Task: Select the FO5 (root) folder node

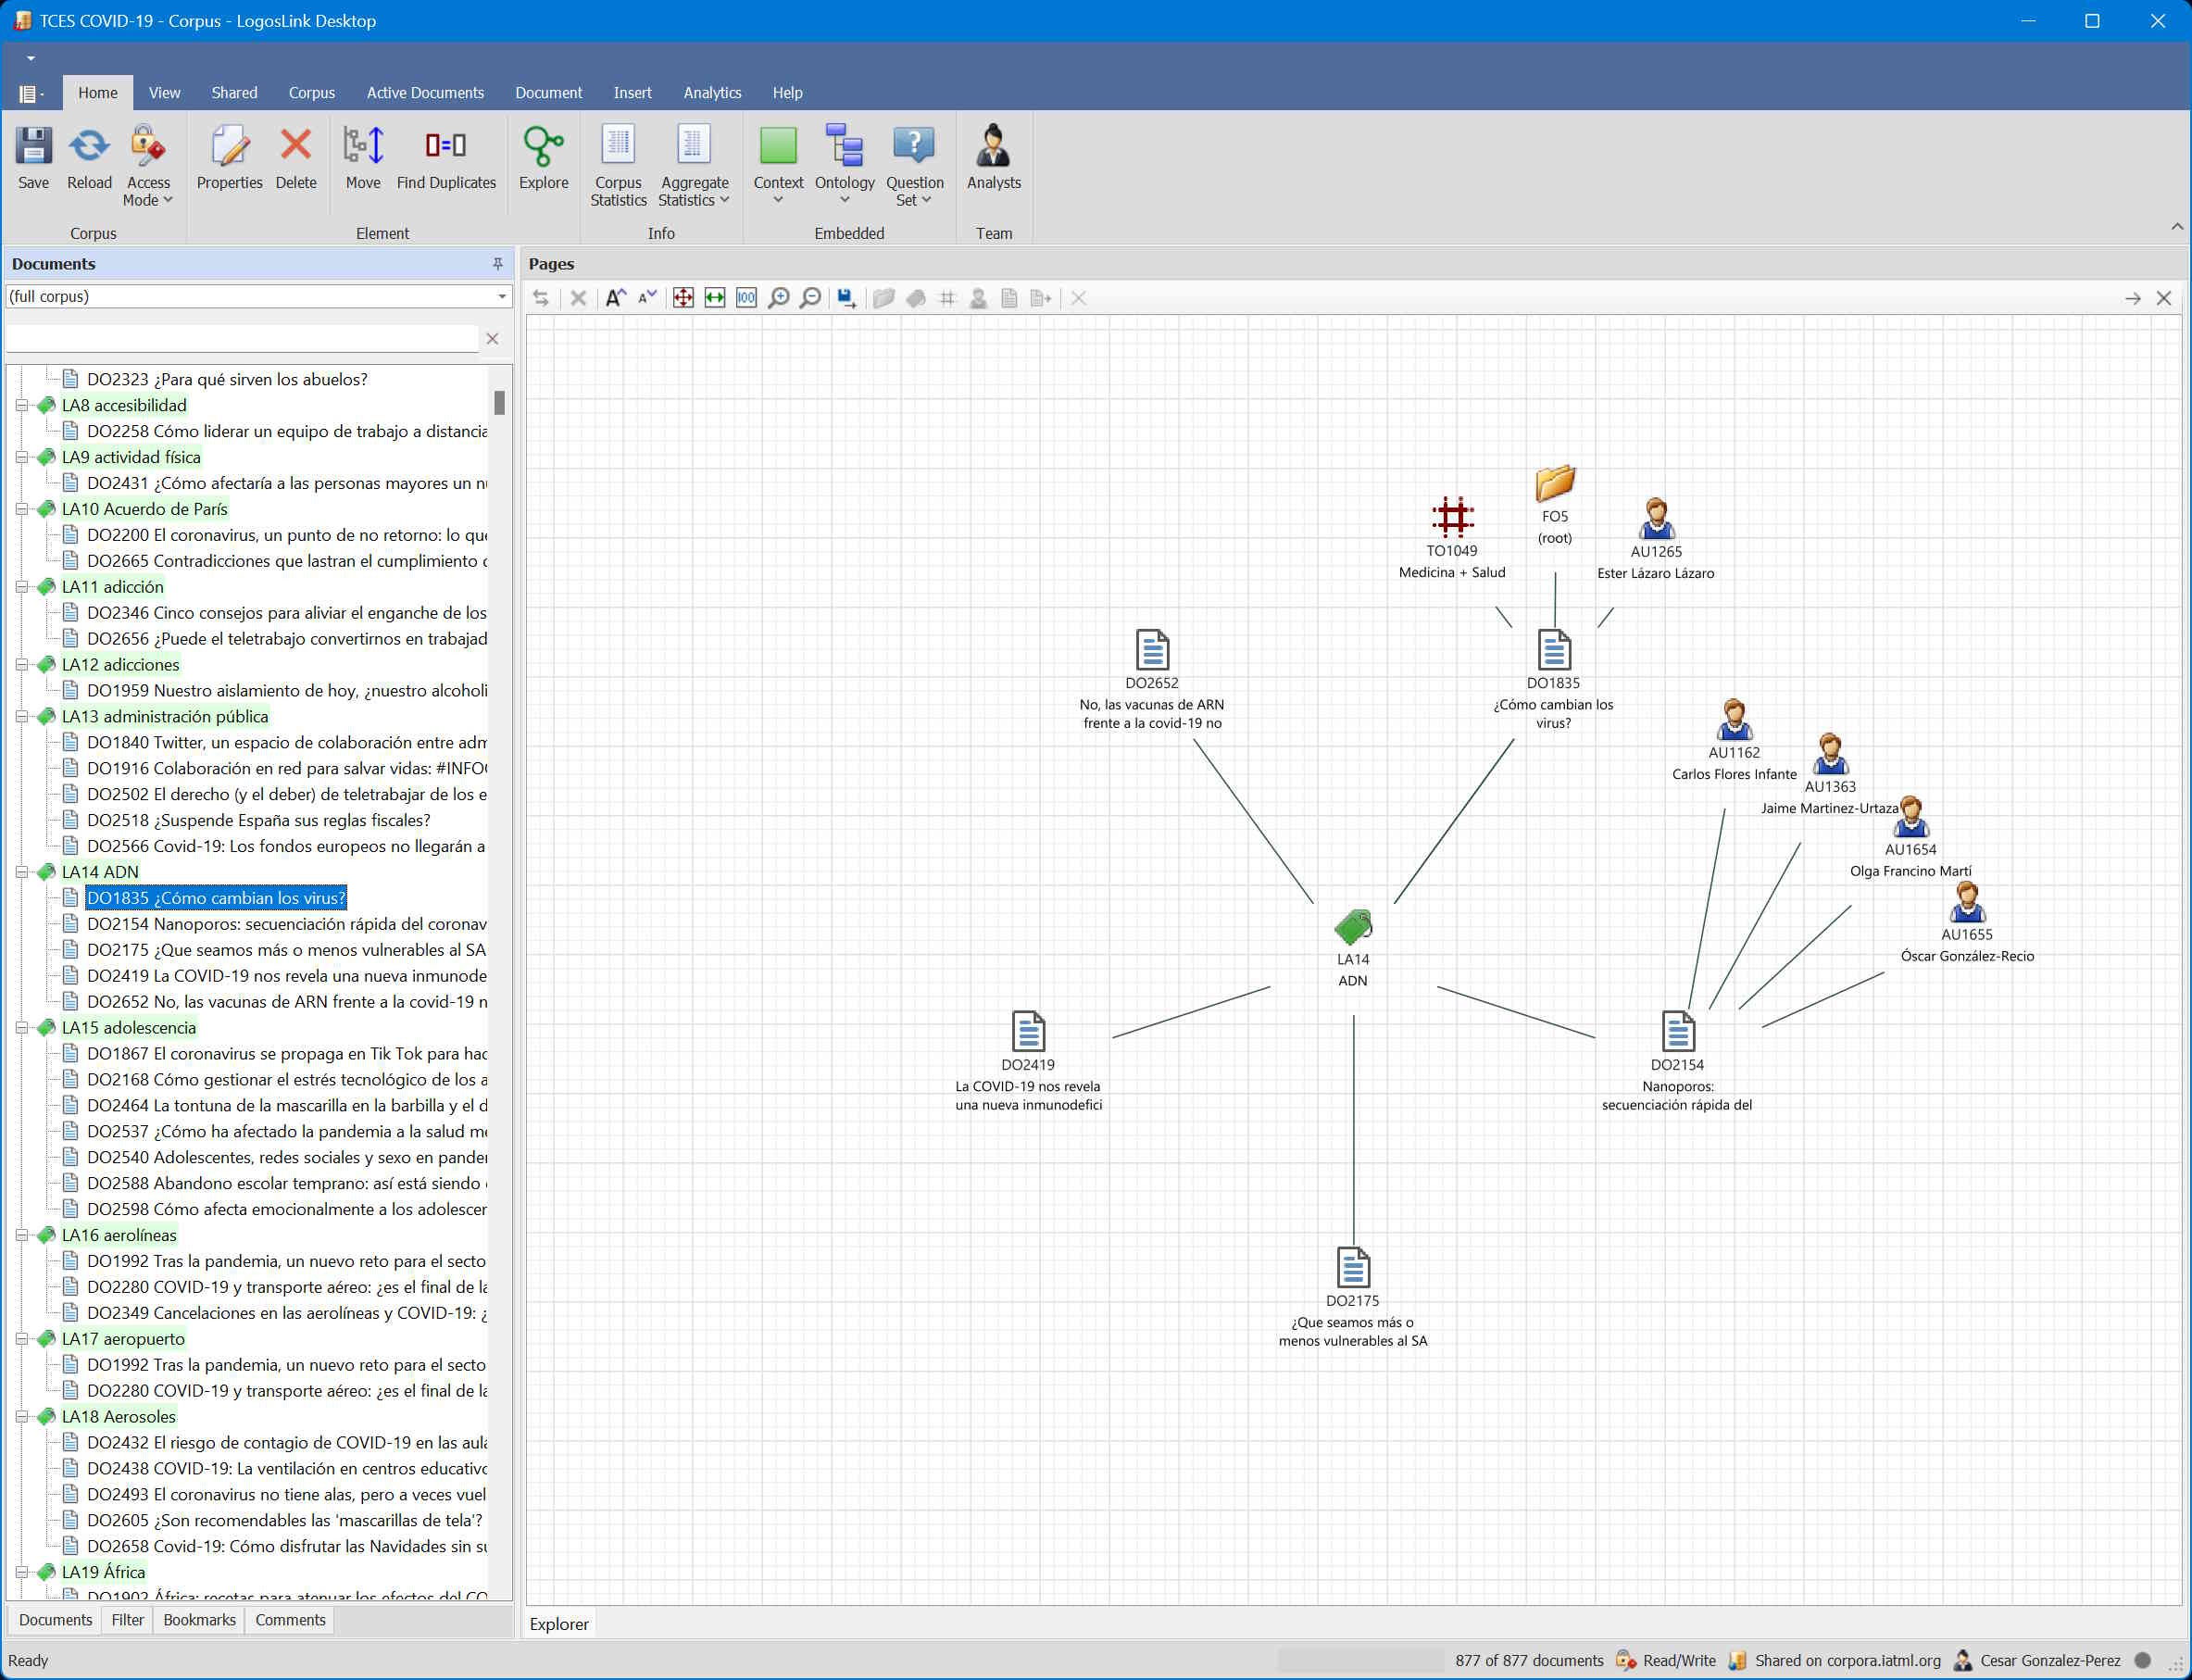Action: tap(1555, 505)
